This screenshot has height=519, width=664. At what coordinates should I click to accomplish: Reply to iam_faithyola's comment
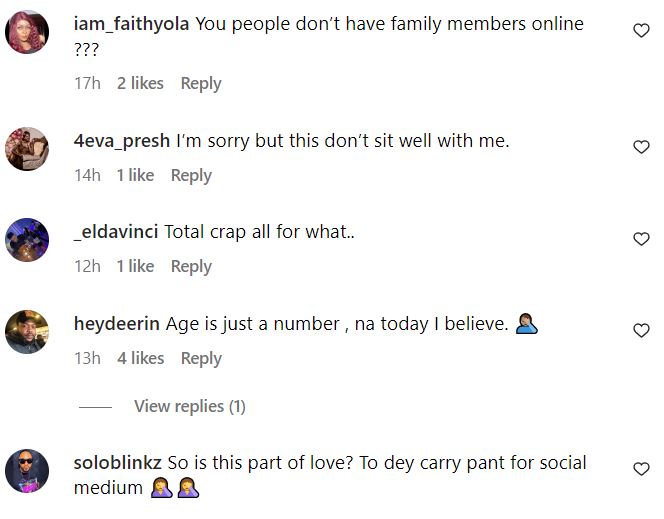pos(201,83)
